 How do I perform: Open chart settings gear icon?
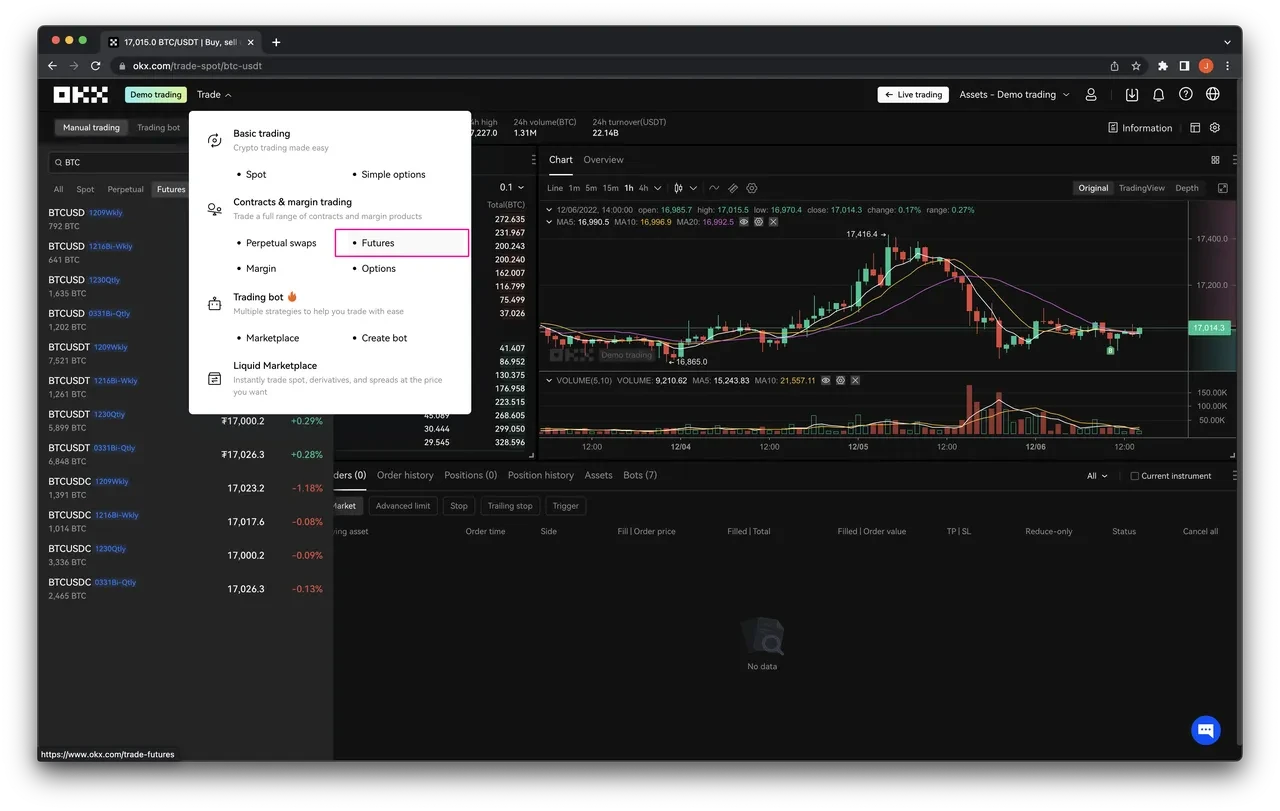(752, 188)
